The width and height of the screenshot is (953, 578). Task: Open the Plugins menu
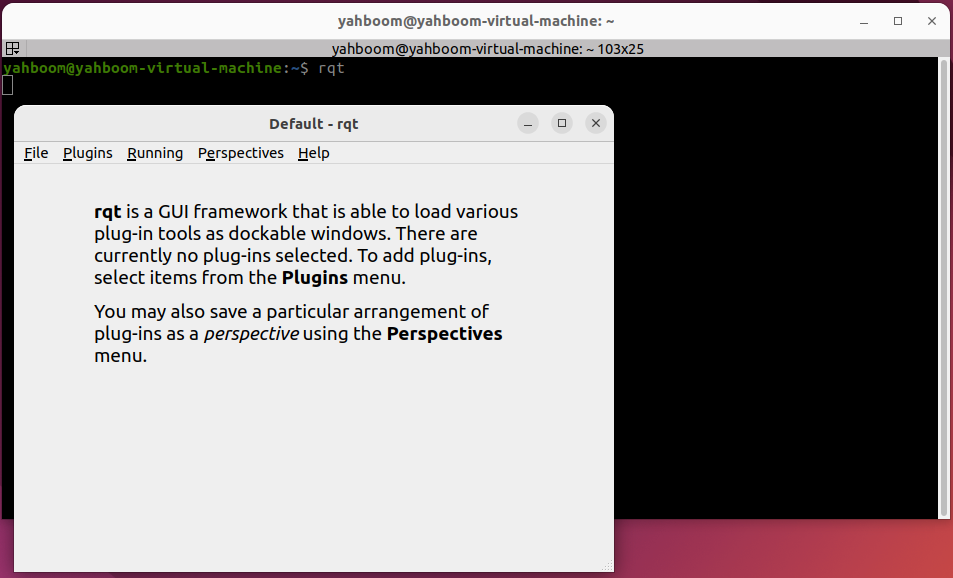pos(87,153)
